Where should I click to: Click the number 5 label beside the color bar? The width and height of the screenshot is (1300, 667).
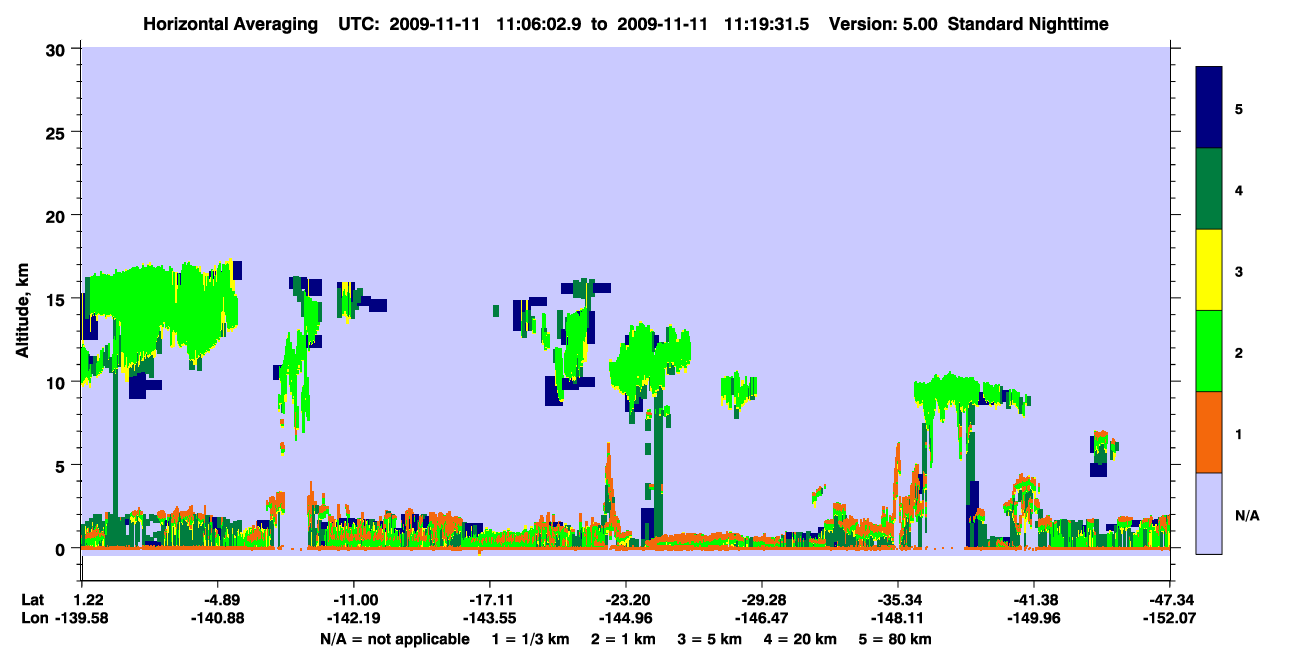click(x=1239, y=109)
